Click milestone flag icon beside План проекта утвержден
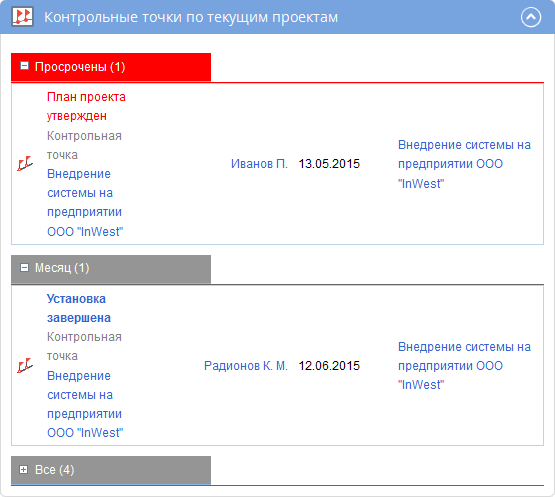555x497 pixels. [25, 164]
